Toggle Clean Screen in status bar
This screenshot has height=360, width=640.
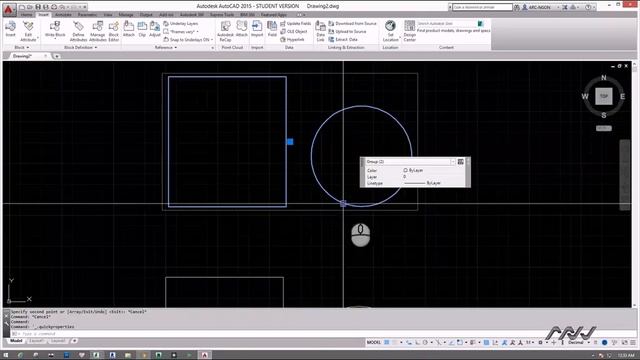coord(624,342)
